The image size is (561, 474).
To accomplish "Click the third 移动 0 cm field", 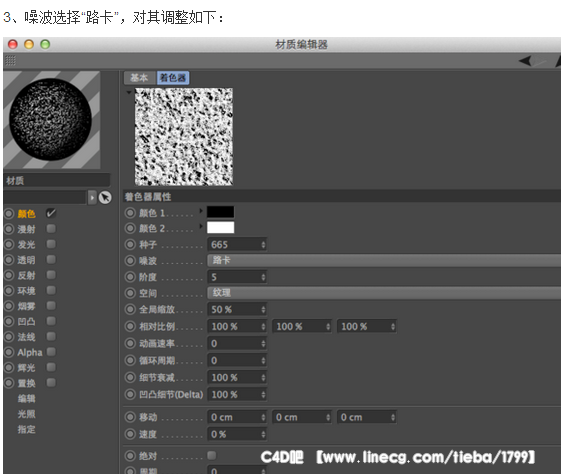I will click(367, 417).
